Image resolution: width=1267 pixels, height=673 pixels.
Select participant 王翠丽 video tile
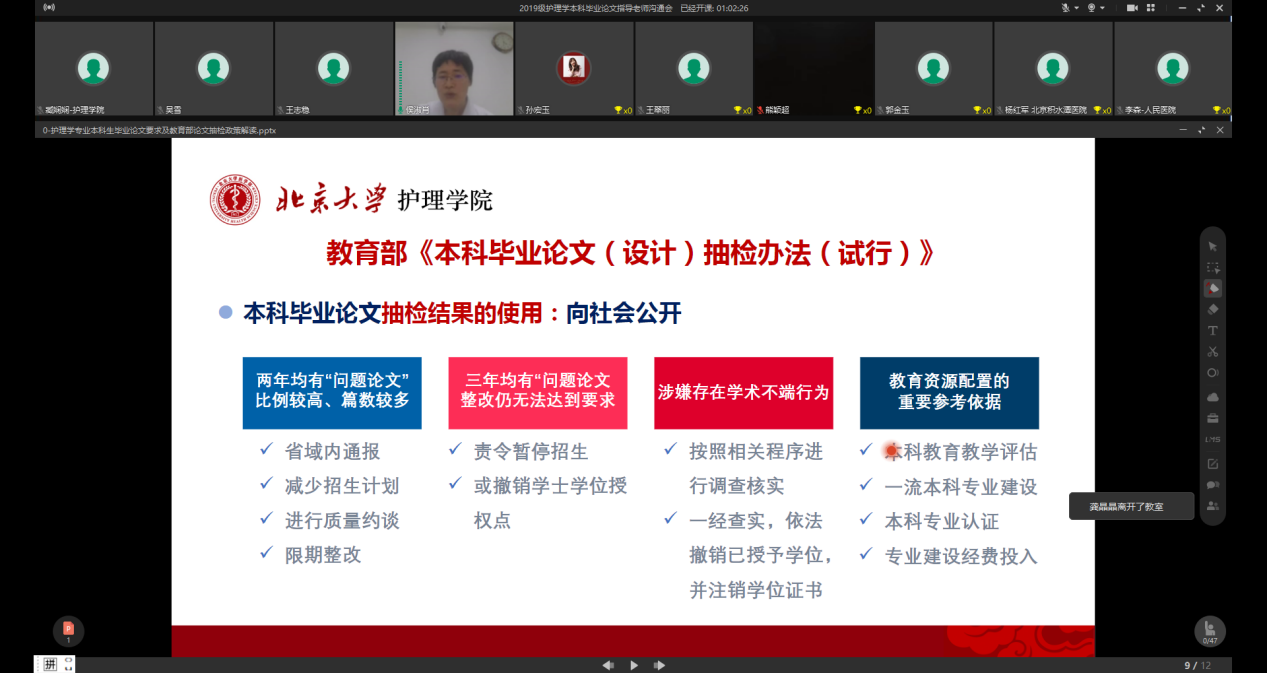(693, 69)
